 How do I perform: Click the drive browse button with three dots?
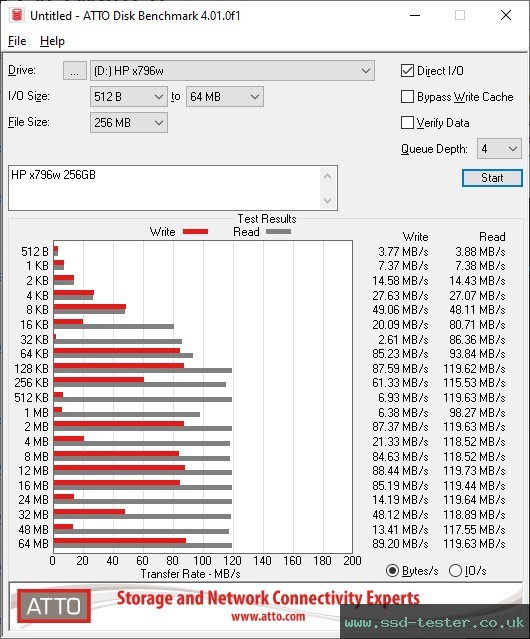(x=75, y=71)
